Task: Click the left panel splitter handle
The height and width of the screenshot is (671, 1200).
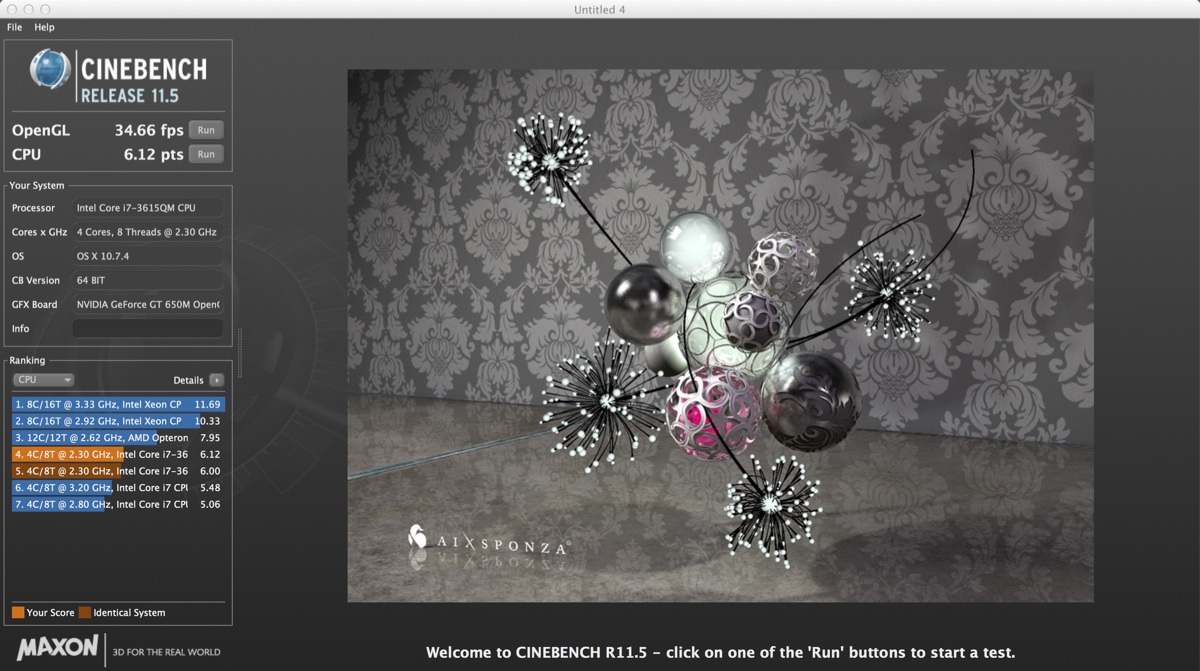Action: [239, 353]
